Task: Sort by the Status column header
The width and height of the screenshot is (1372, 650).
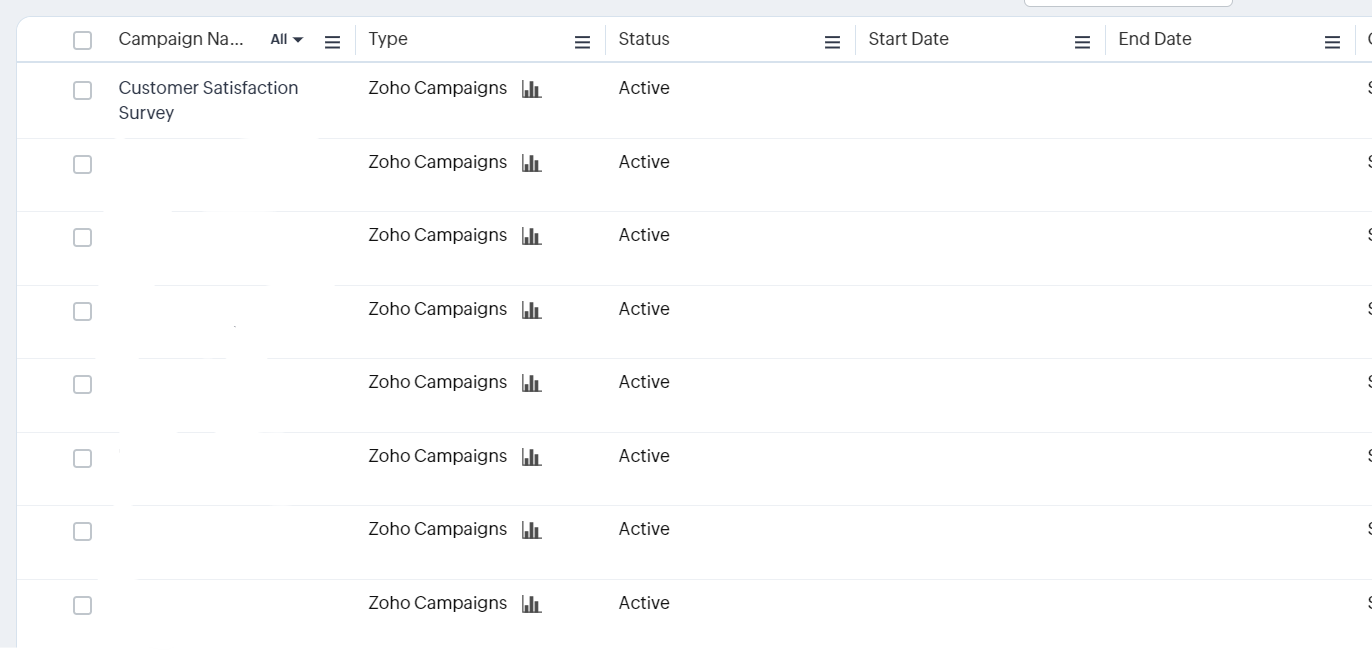Action: pyautogui.click(x=644, y=39)
